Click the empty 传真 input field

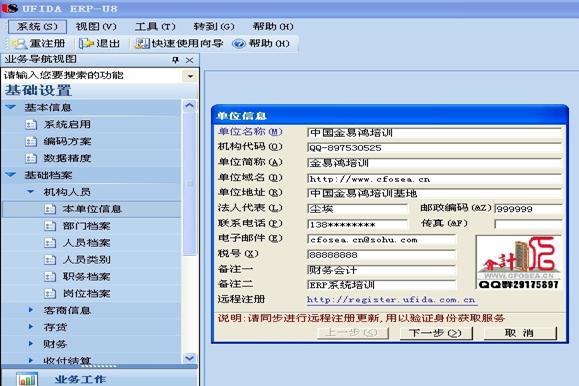[x=528, y=224]
